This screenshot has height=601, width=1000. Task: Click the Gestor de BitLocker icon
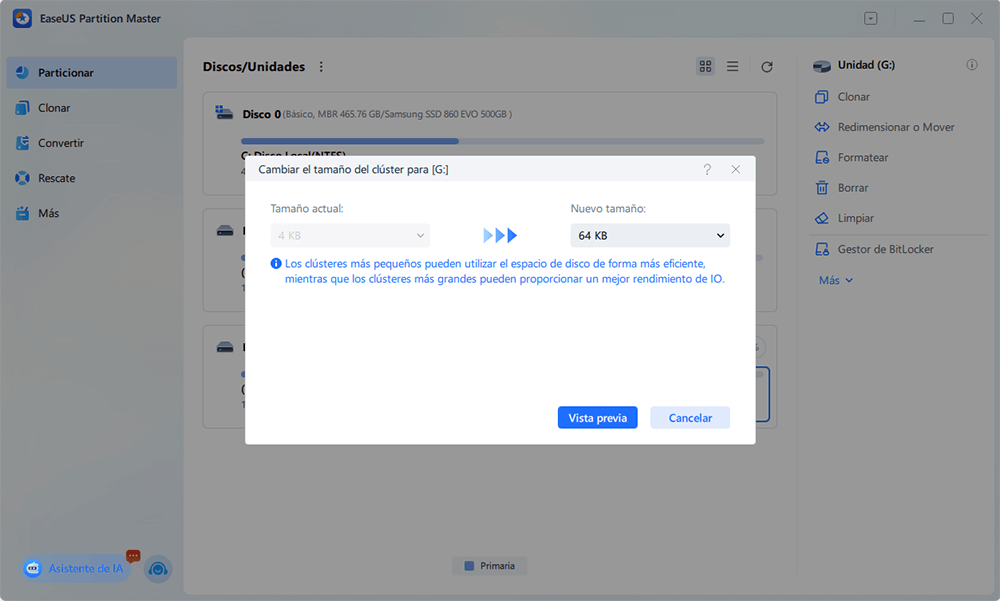[x=822, y=249]
